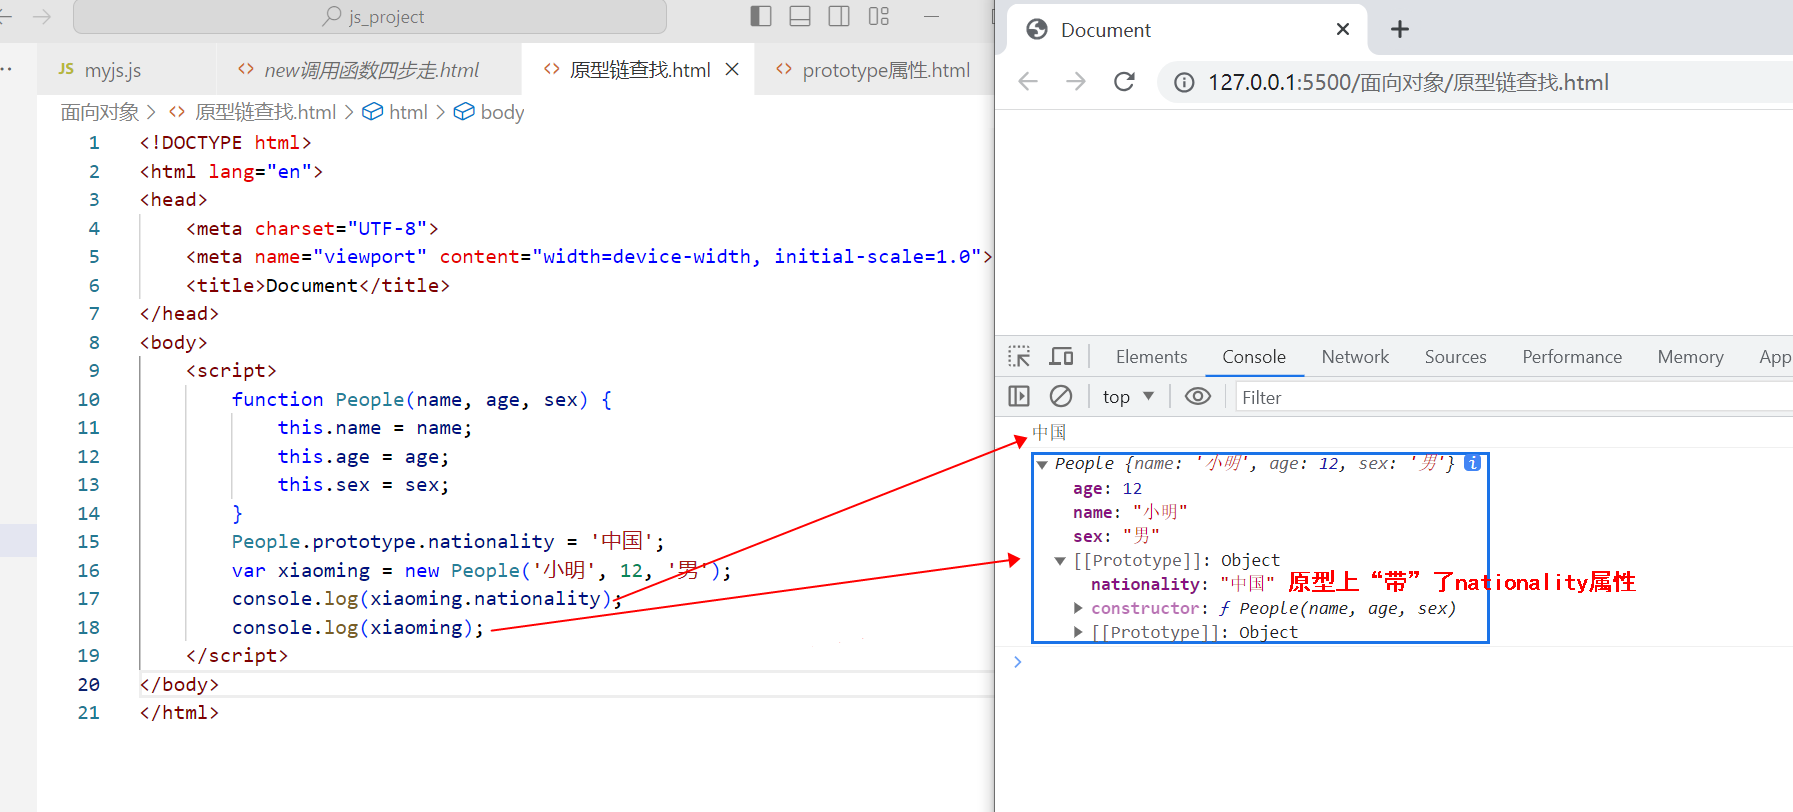Open the Memory DevTools tab

click(x=1690, y=357)
